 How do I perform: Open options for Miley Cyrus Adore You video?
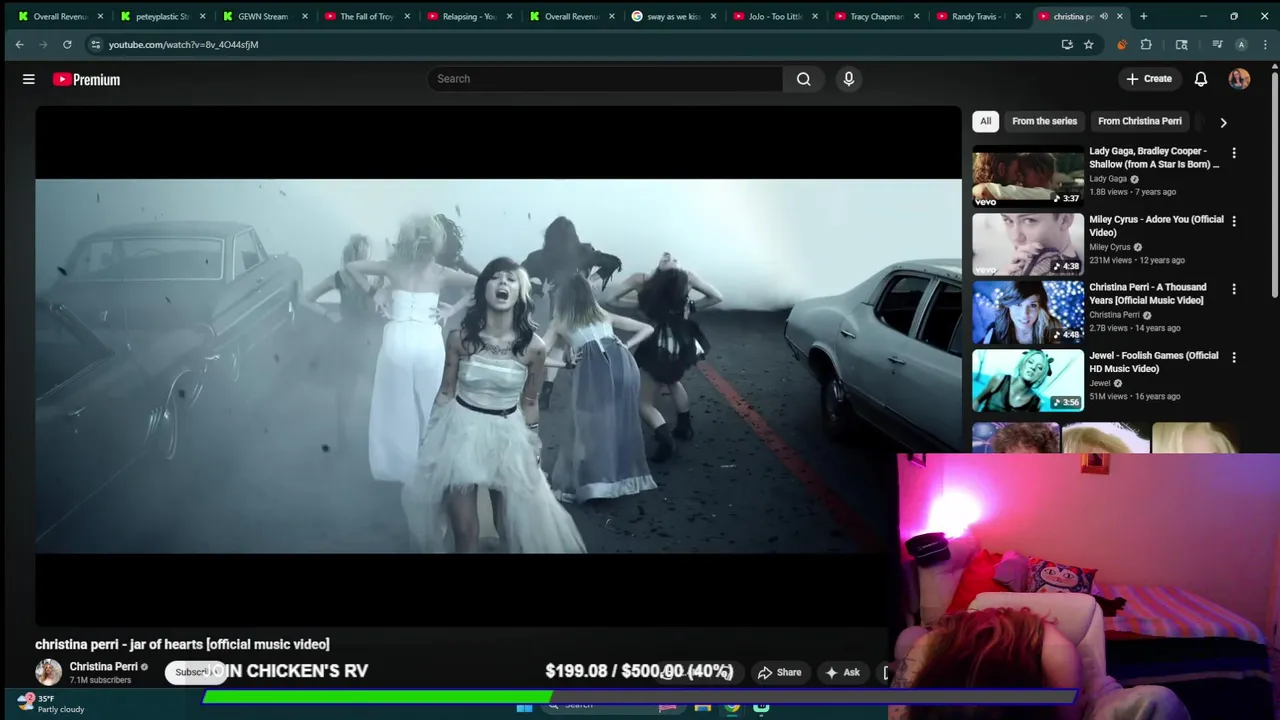click(1234, 221)
